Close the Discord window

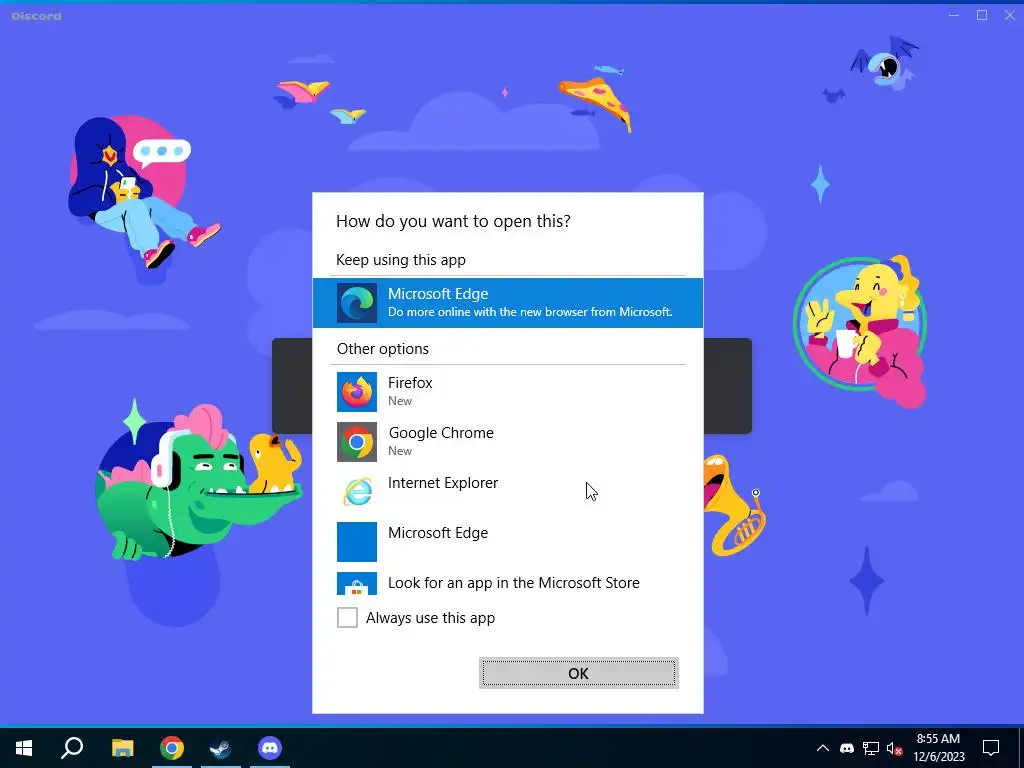[x=1009, y=15]
